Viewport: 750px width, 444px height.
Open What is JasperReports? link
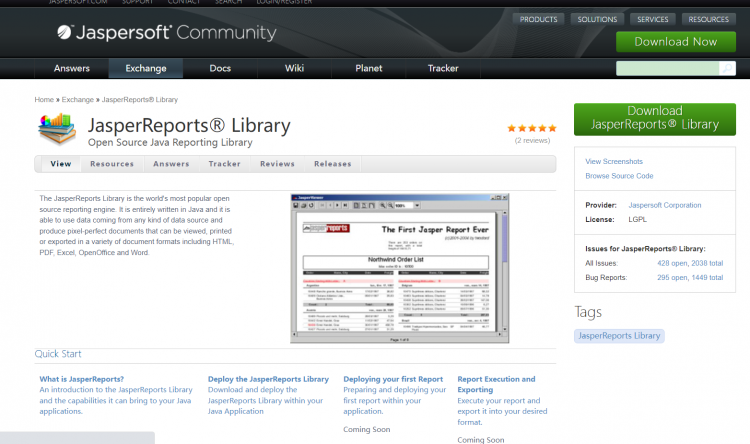[x=81, y=379]
